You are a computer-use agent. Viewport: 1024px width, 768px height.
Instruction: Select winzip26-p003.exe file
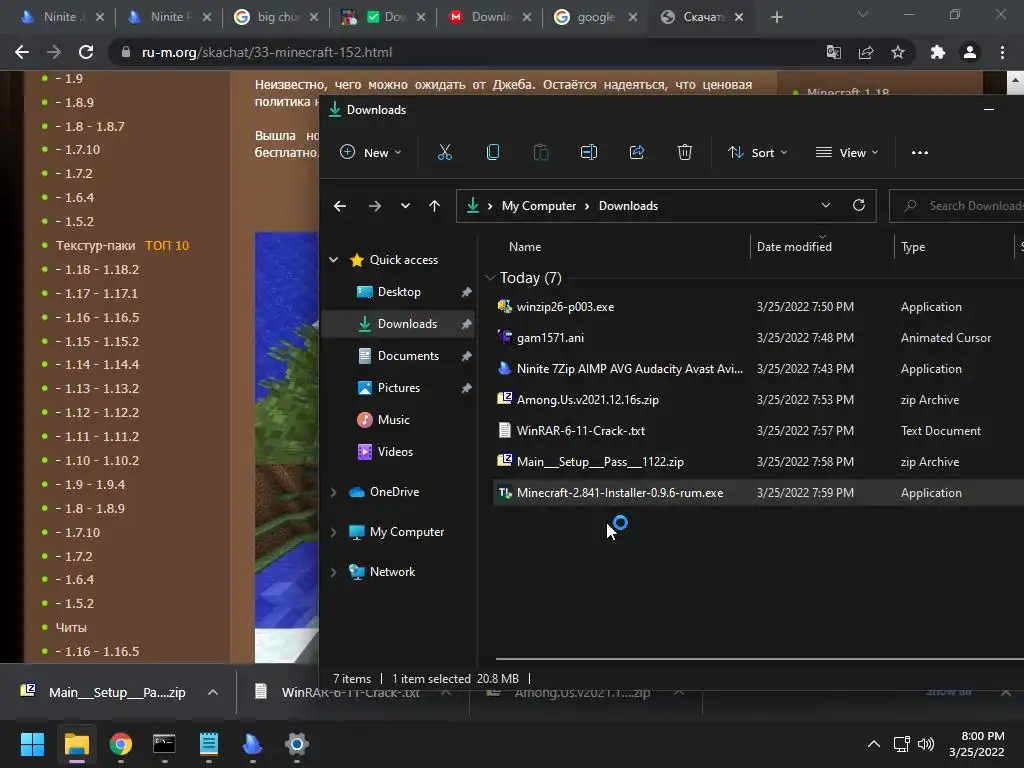click(x=565, y=307)
